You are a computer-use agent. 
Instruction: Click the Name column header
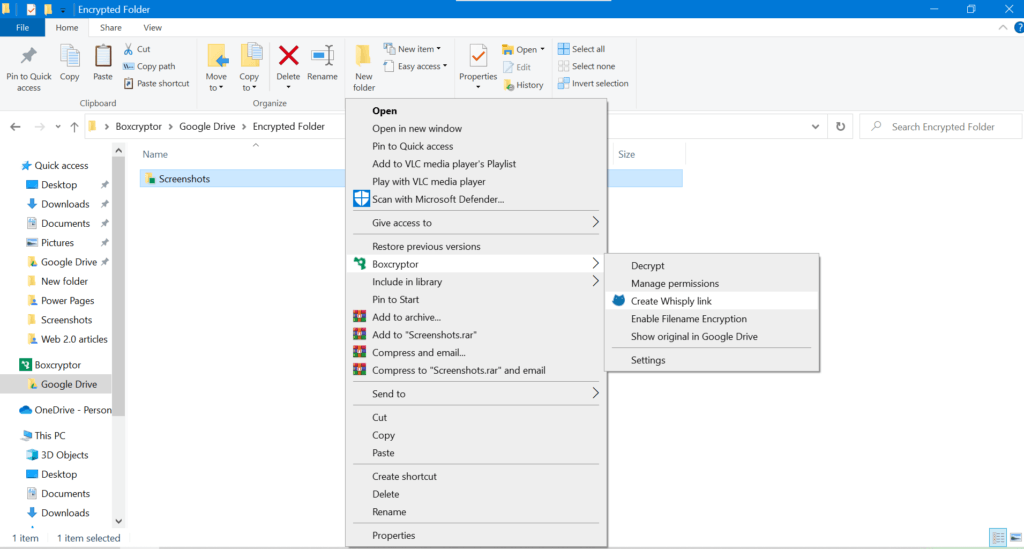coord(155,155)
